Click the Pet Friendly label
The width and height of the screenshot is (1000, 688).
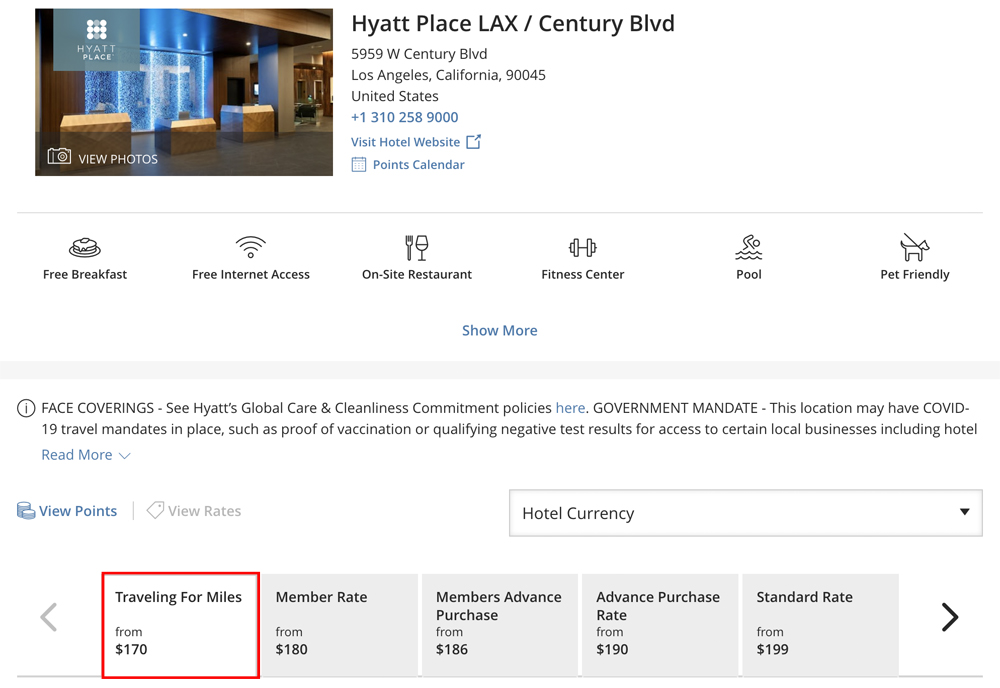[915, 274]
